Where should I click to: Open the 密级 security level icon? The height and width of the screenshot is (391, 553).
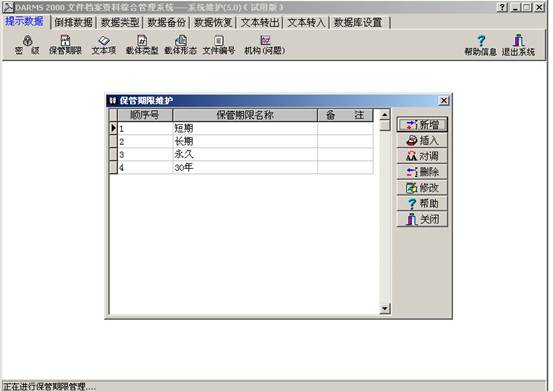28,45
